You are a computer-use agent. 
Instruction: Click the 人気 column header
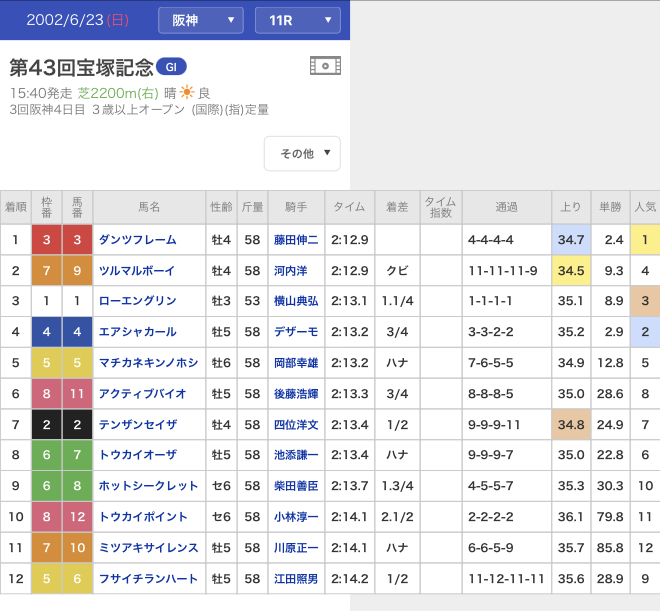point(645,207)
